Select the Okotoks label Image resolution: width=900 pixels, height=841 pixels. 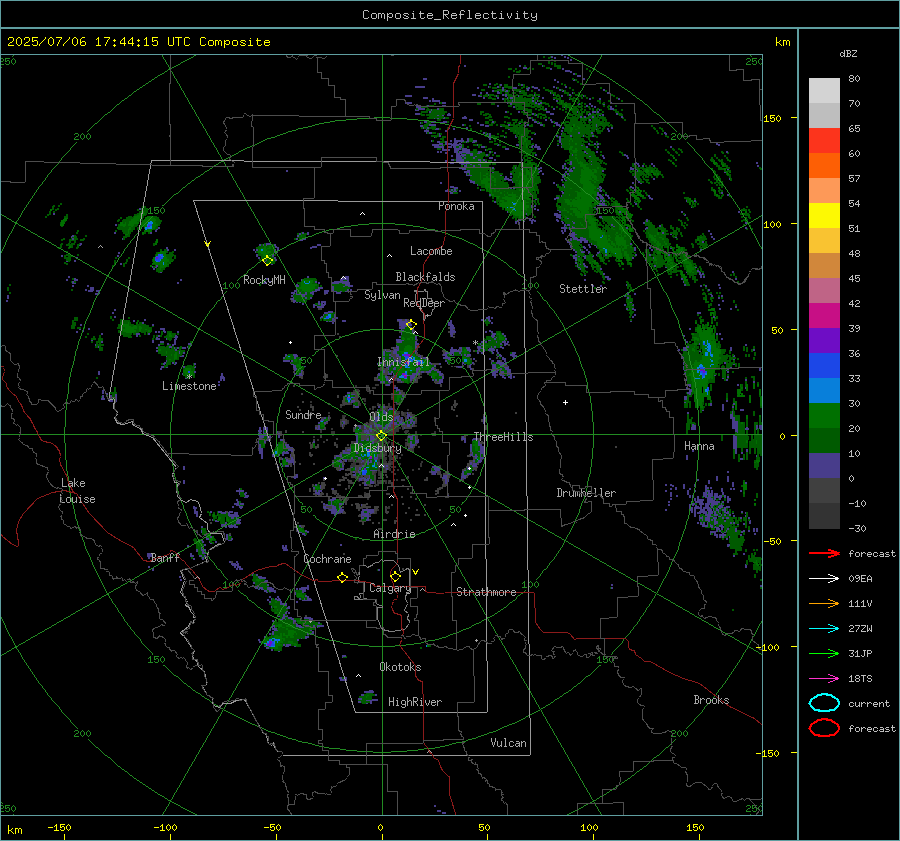(400, 667)
